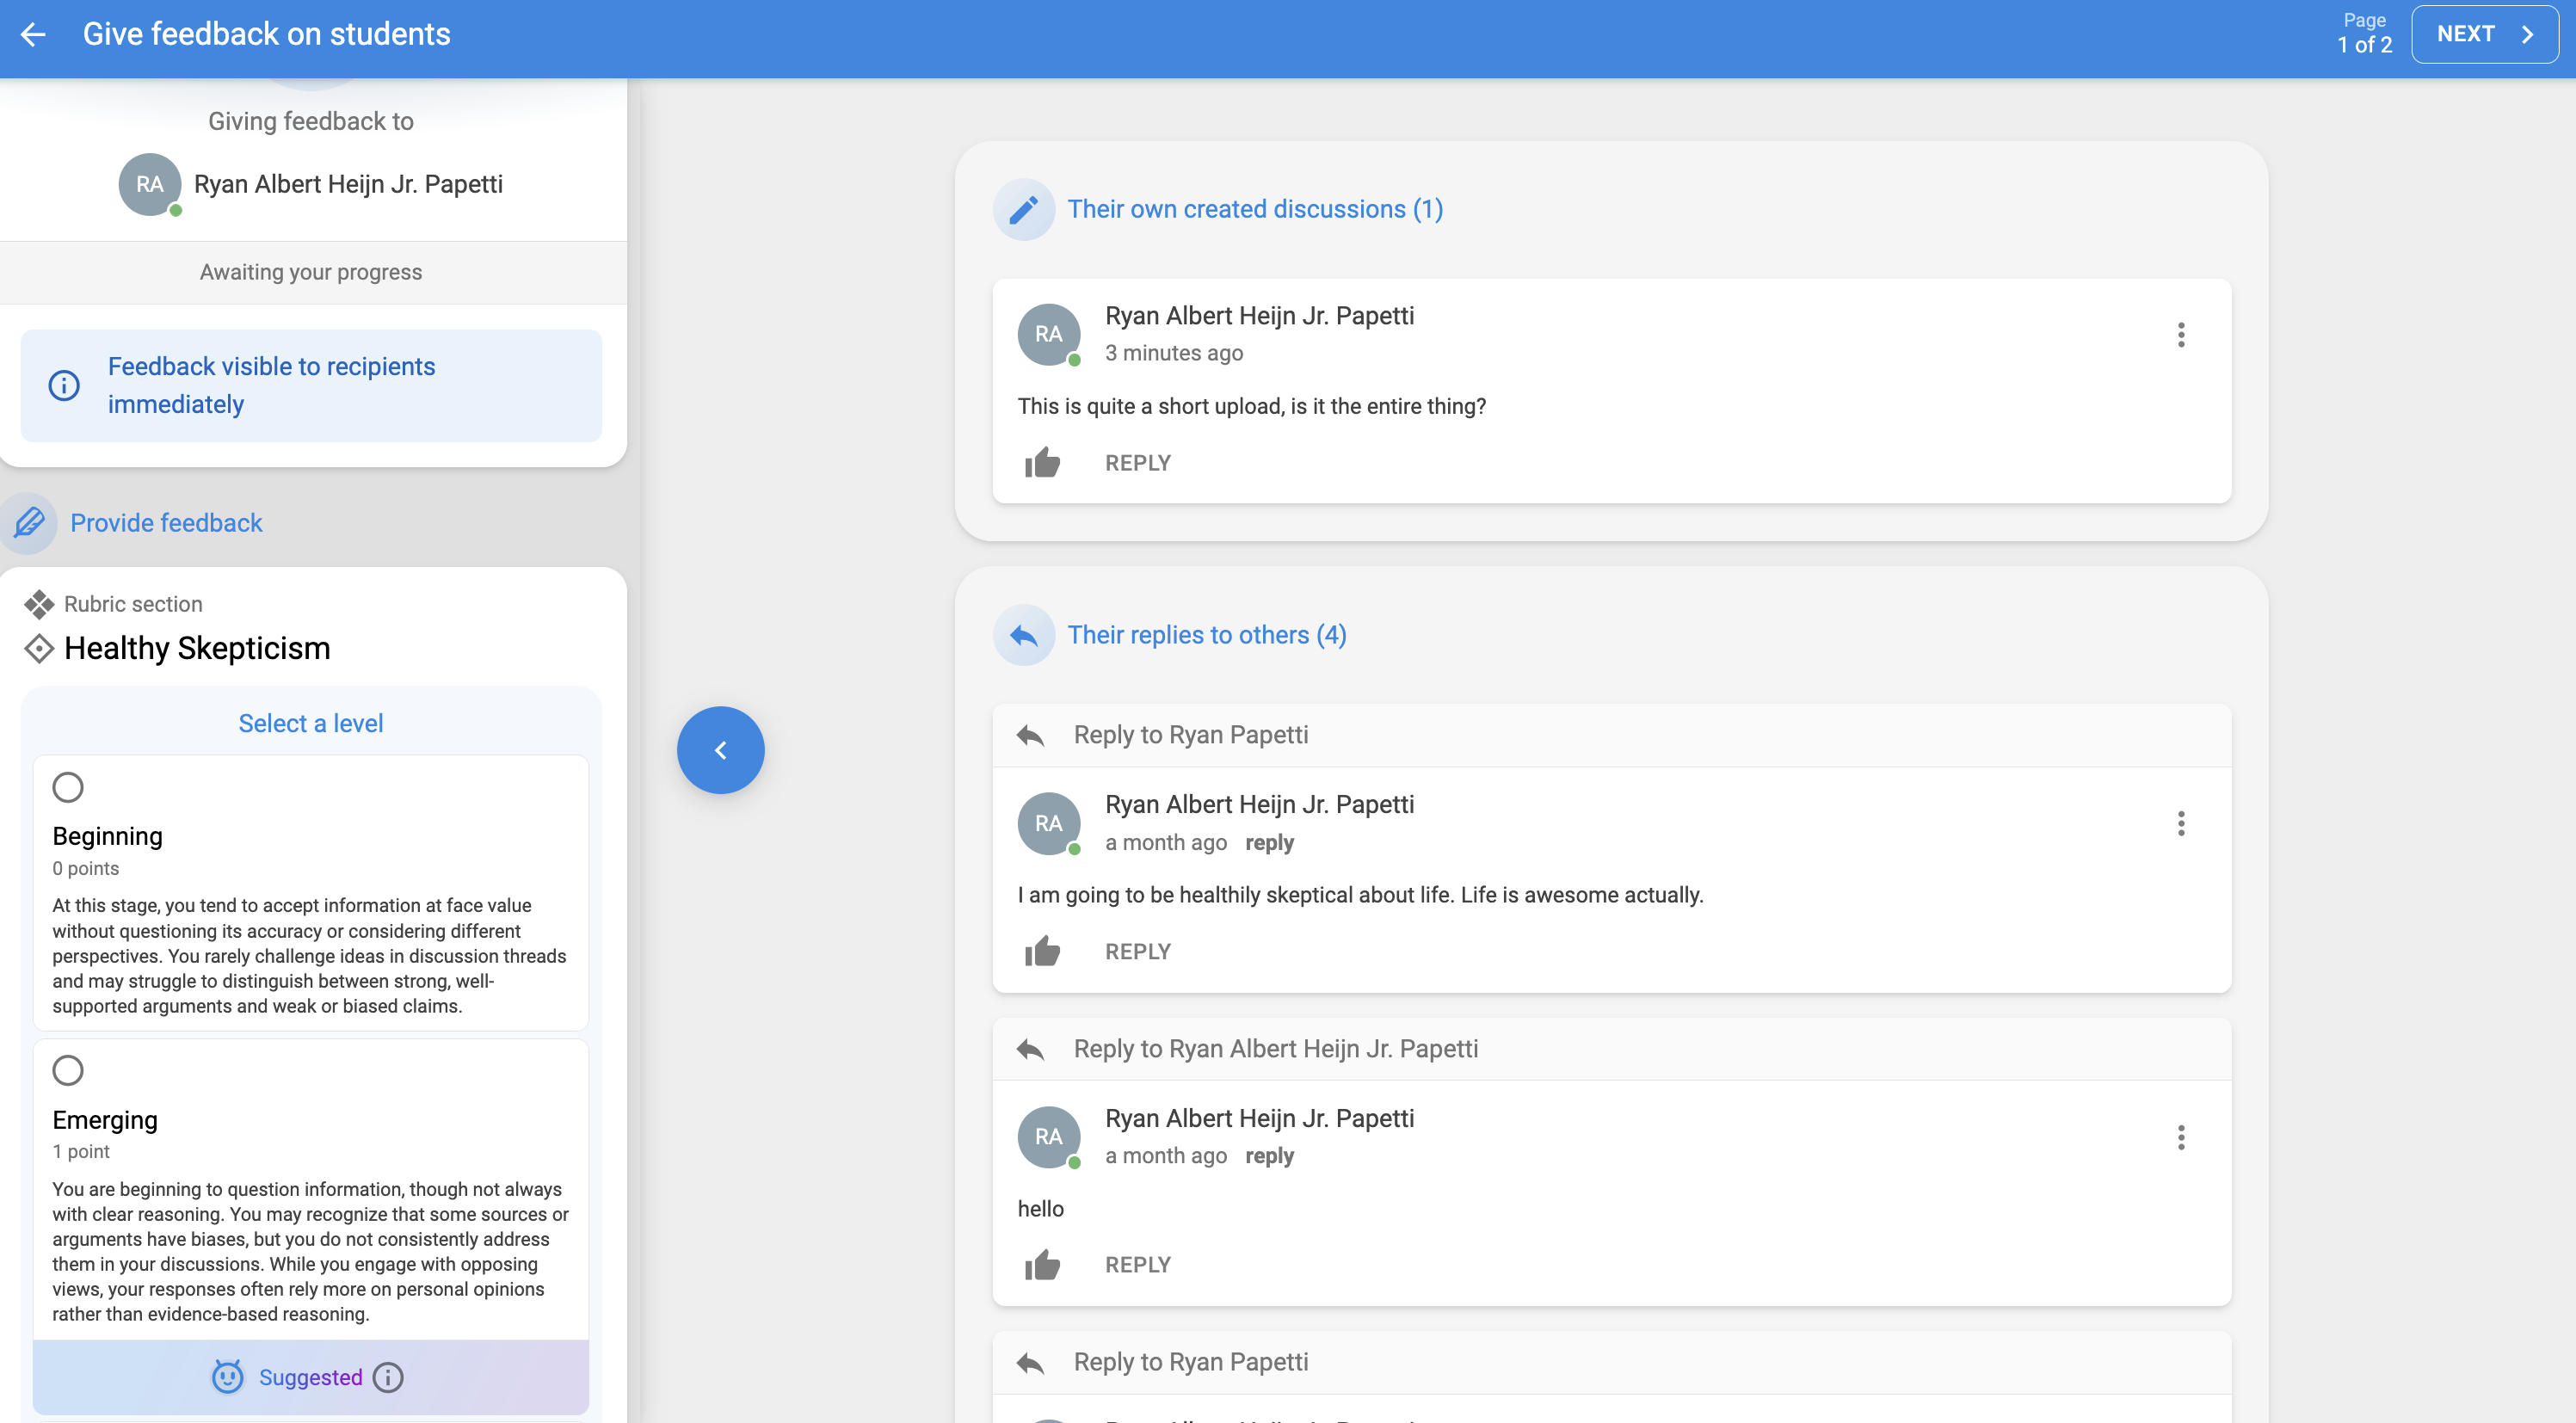Like the 'healthily skeptical about life' reply
The width and height of the screenshot is (2576, 1423).
pos(1042,951)
